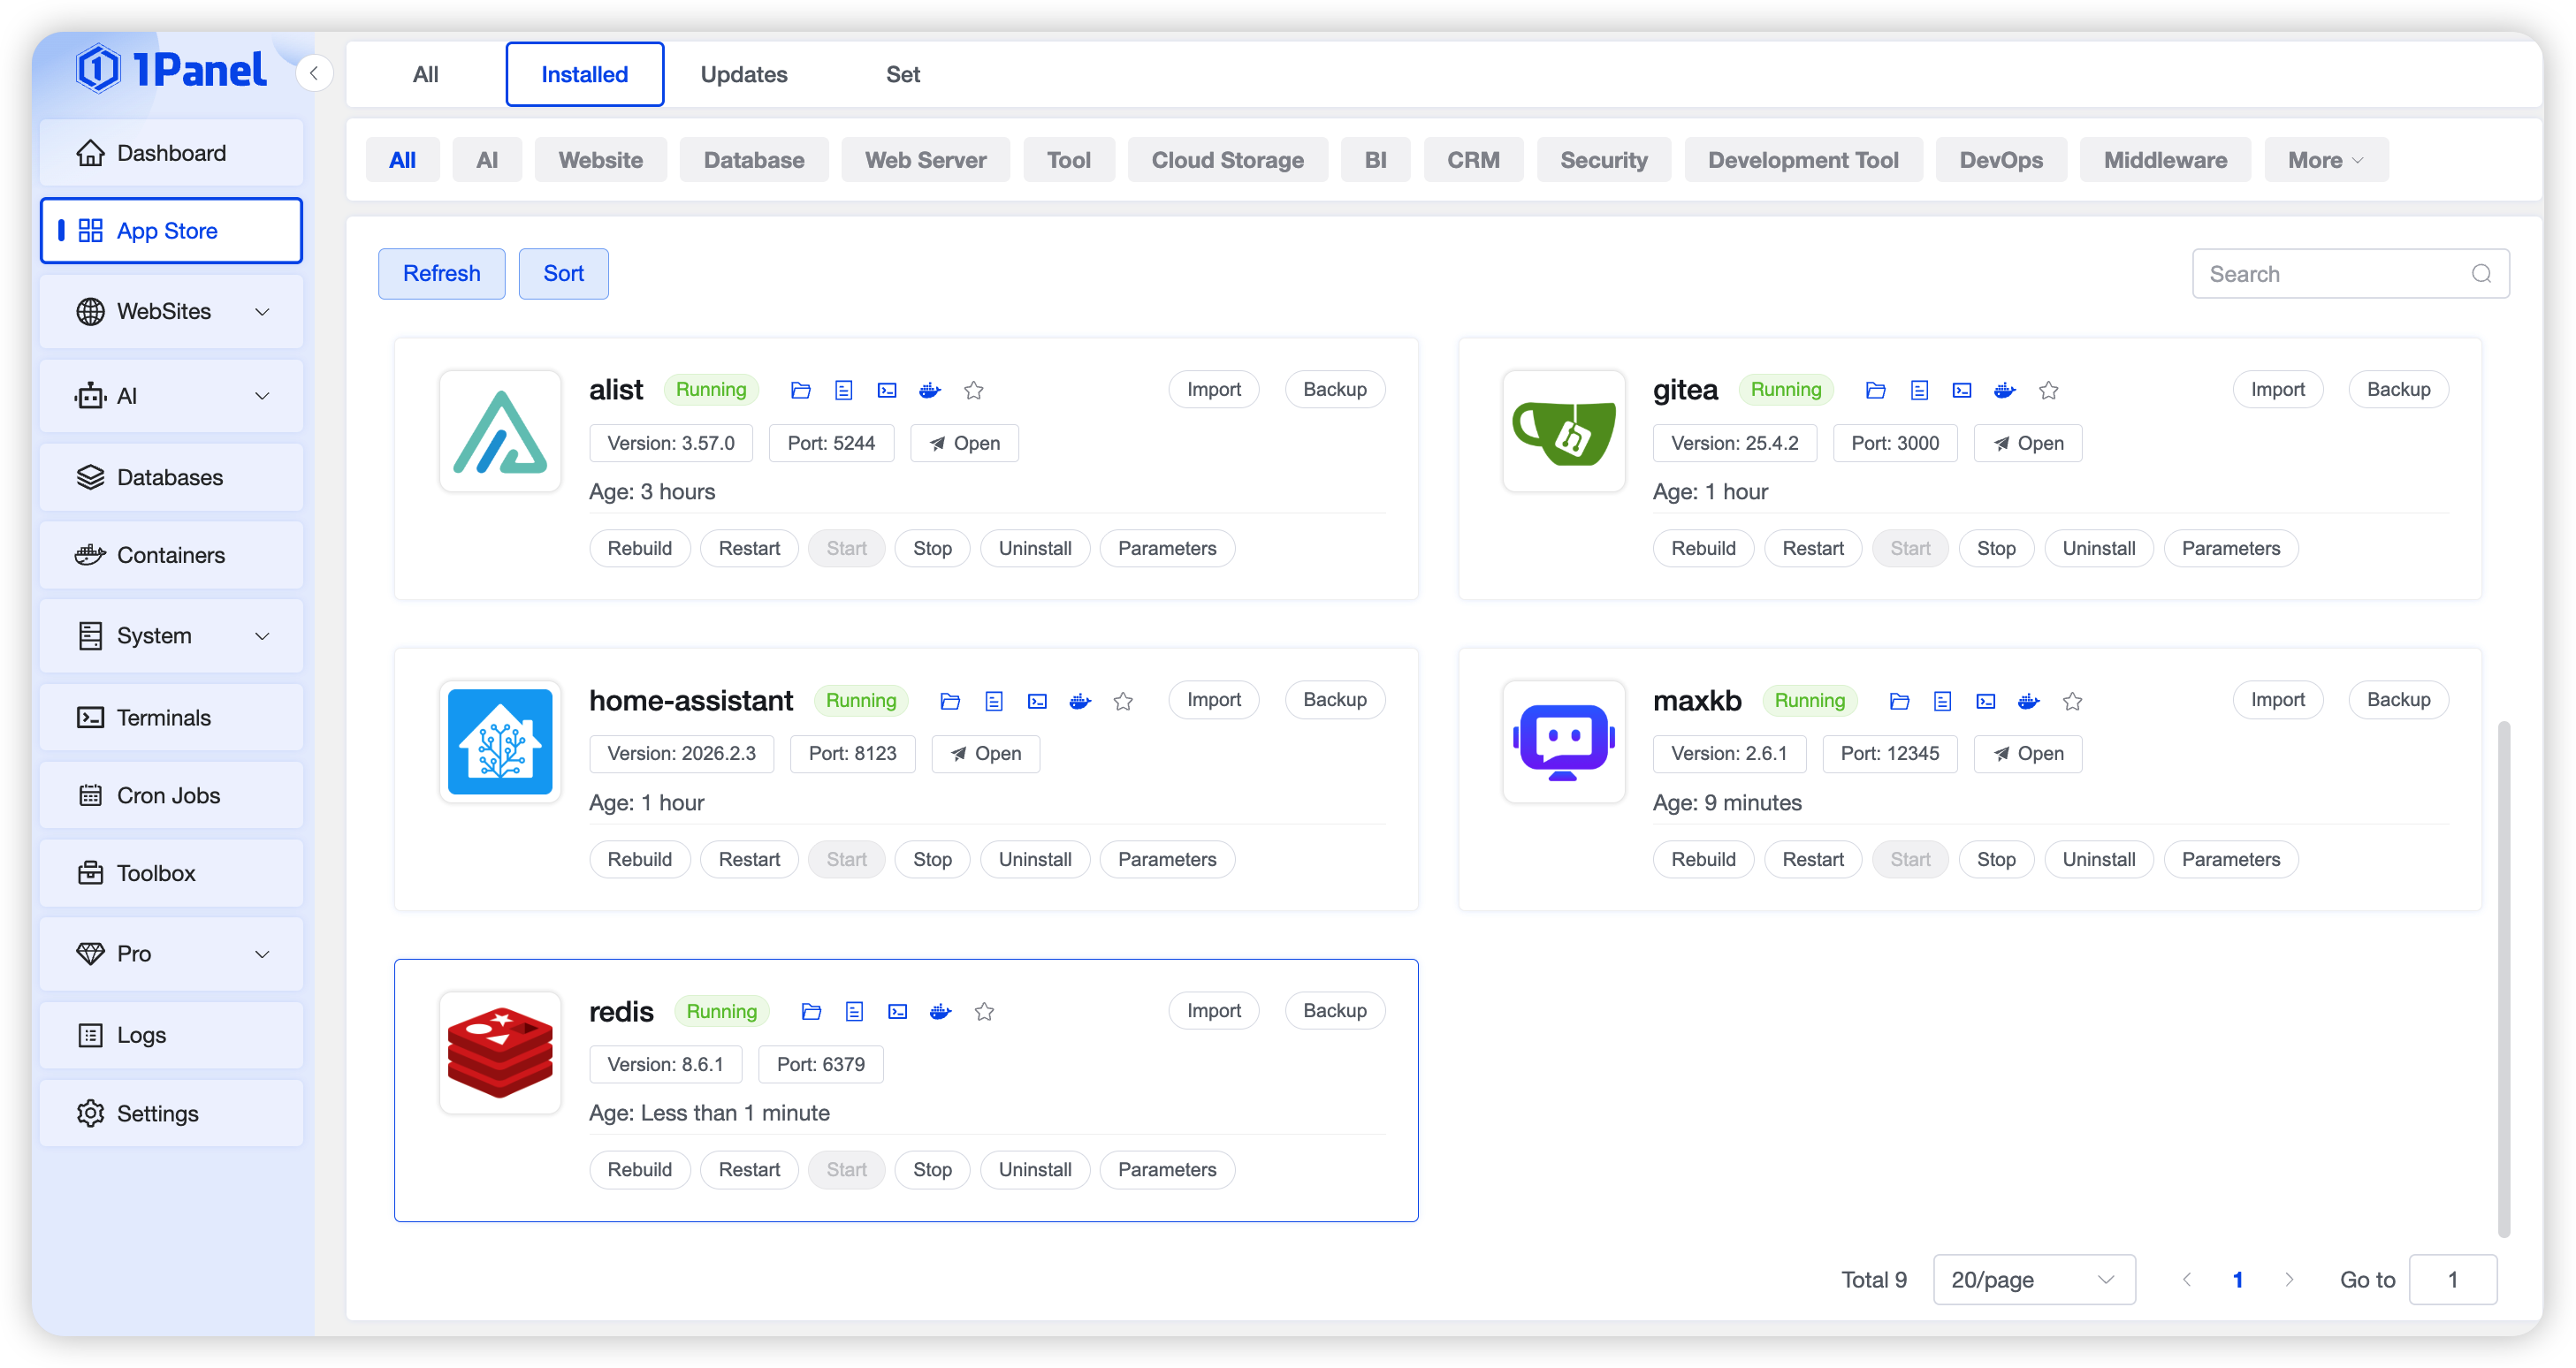The image size is (2576, 1368).
Task: Click docker whale icon for redis
Action: click(x=940, y=1011)
